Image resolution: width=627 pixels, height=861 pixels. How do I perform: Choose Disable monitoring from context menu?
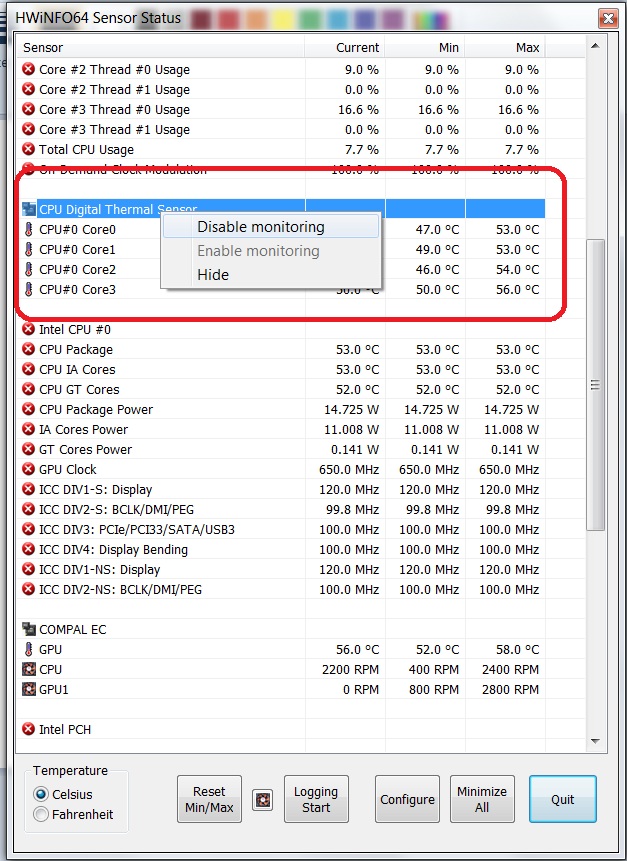[x=271, y=227]
